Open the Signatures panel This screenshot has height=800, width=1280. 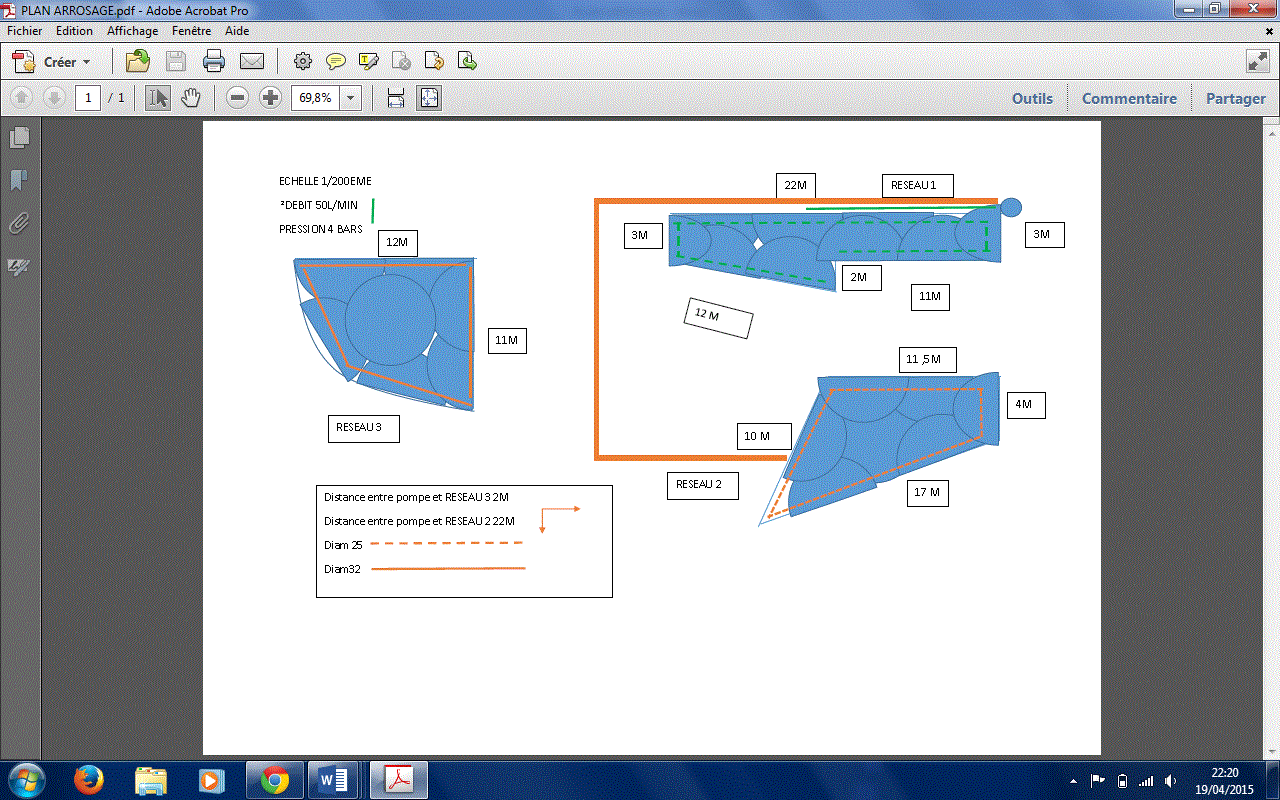click(x=19, y=267)
